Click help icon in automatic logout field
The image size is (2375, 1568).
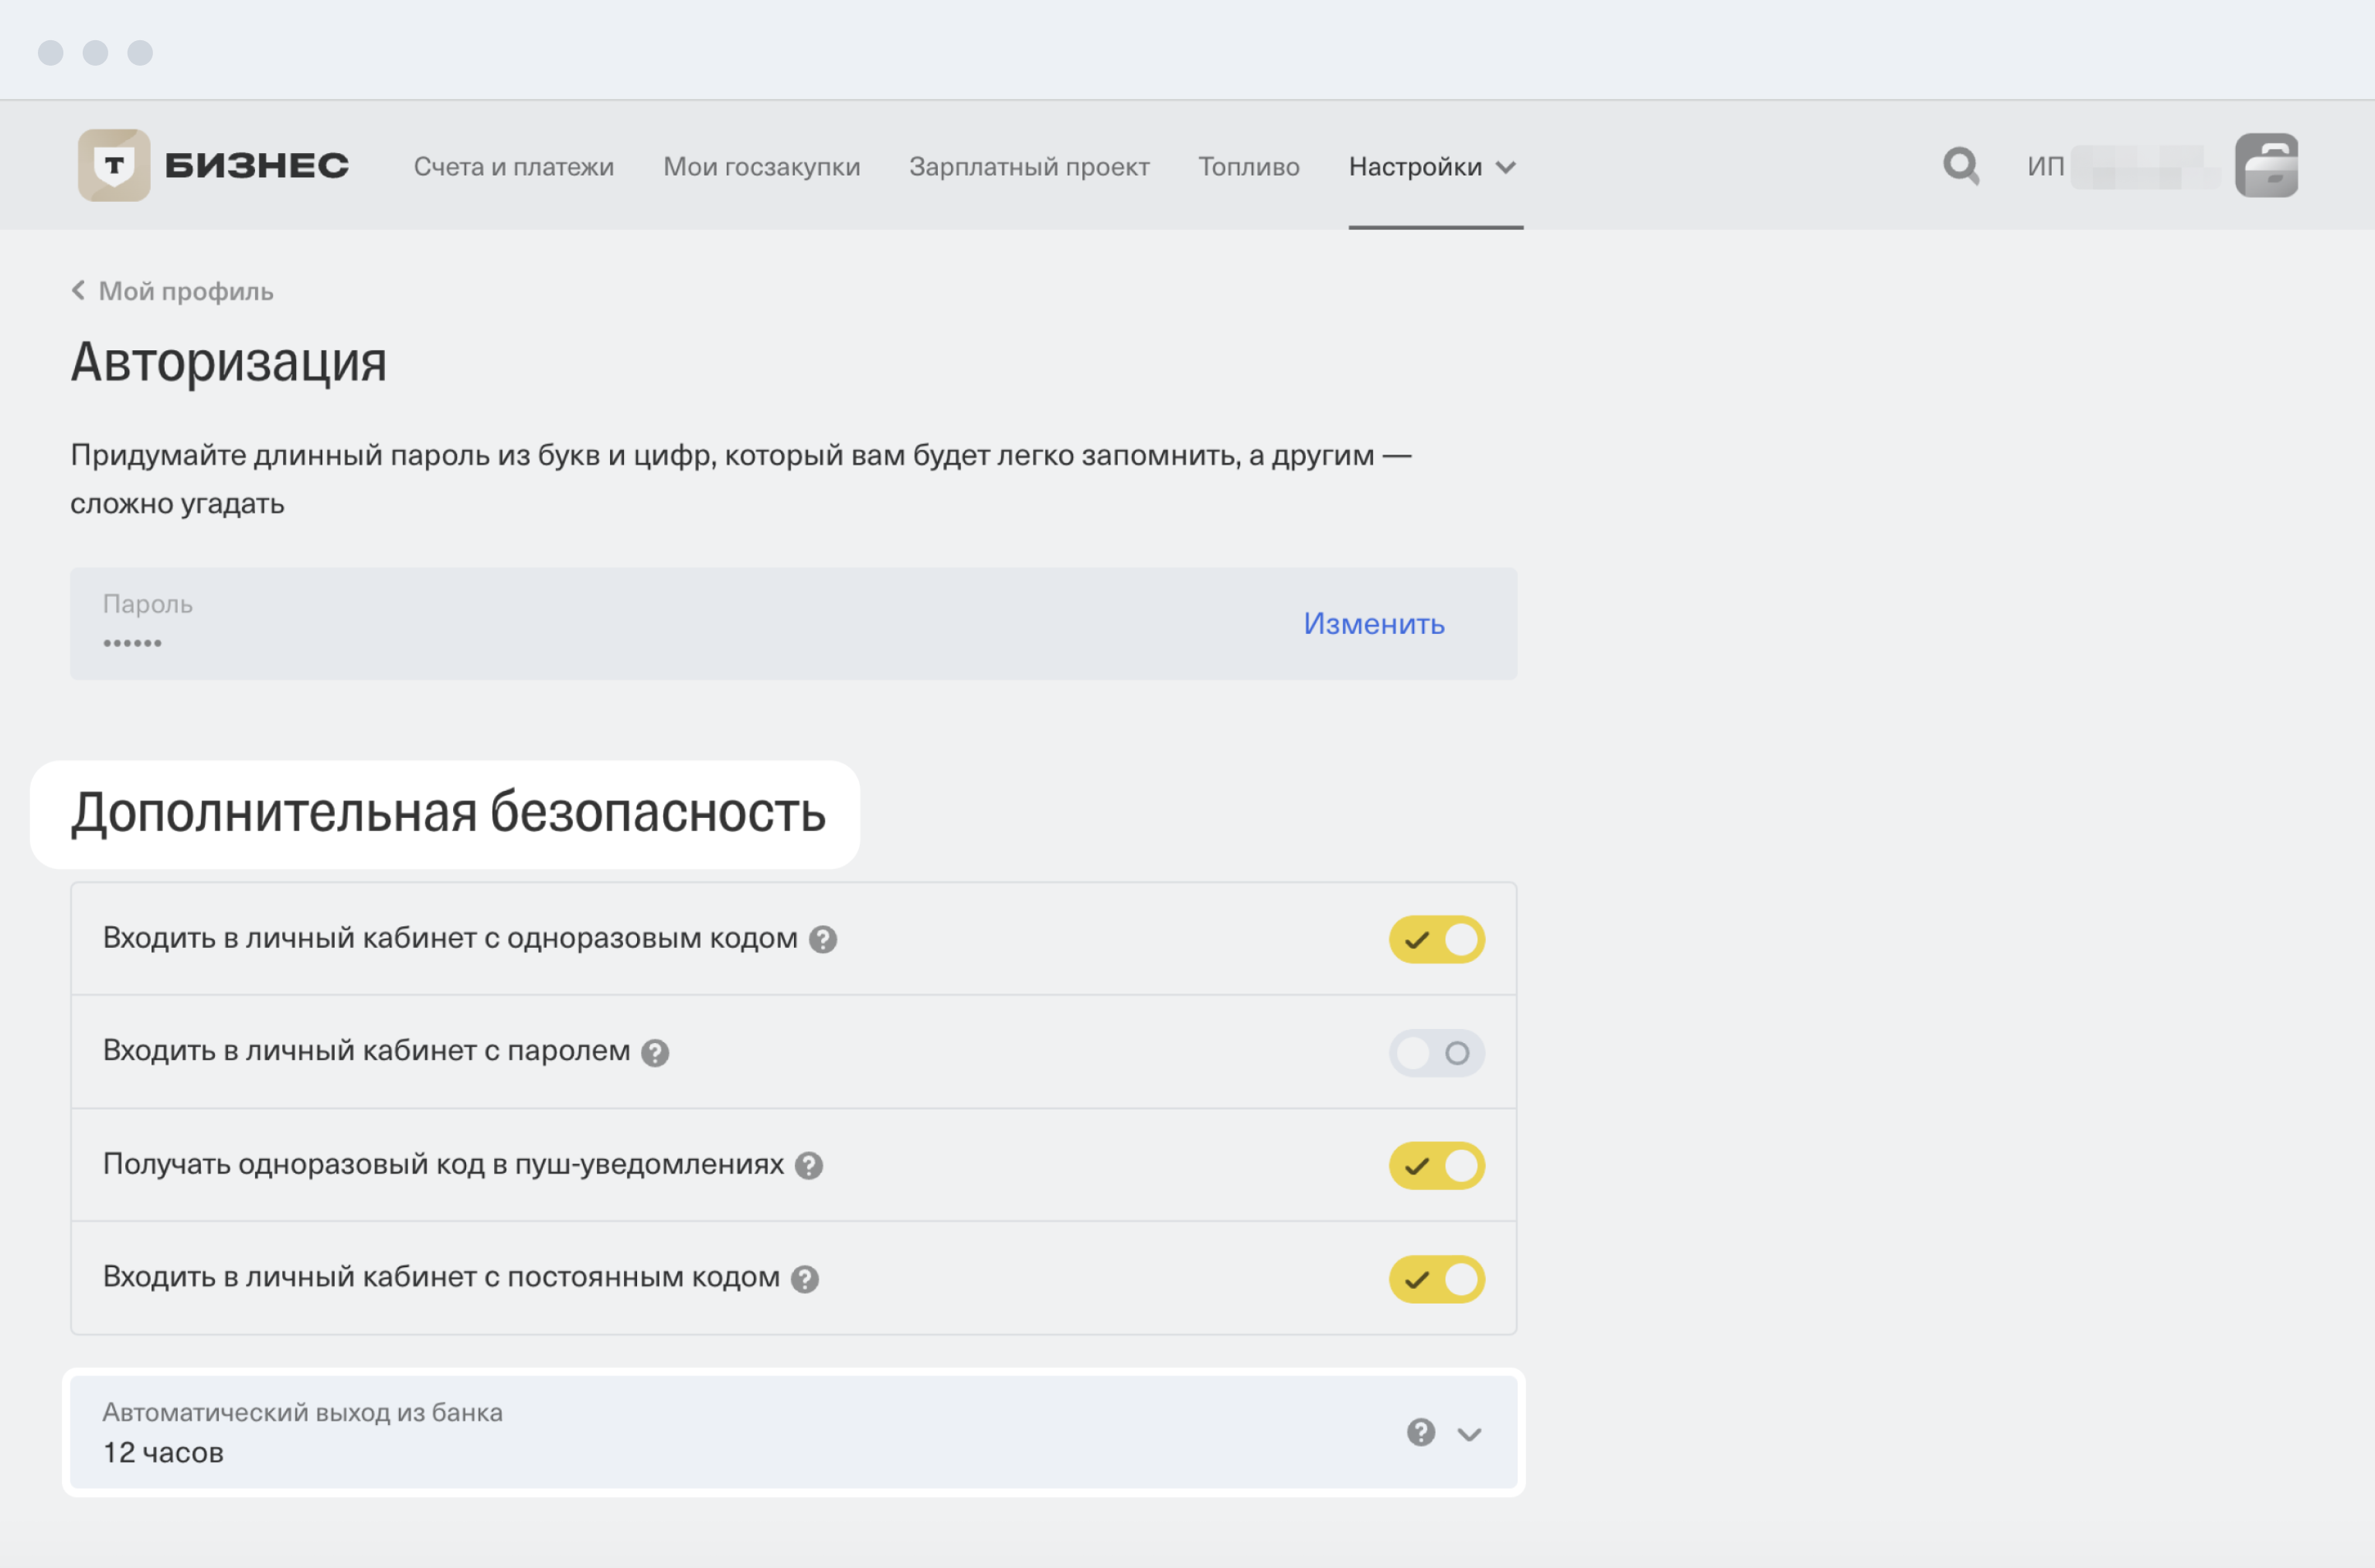1420,1432
